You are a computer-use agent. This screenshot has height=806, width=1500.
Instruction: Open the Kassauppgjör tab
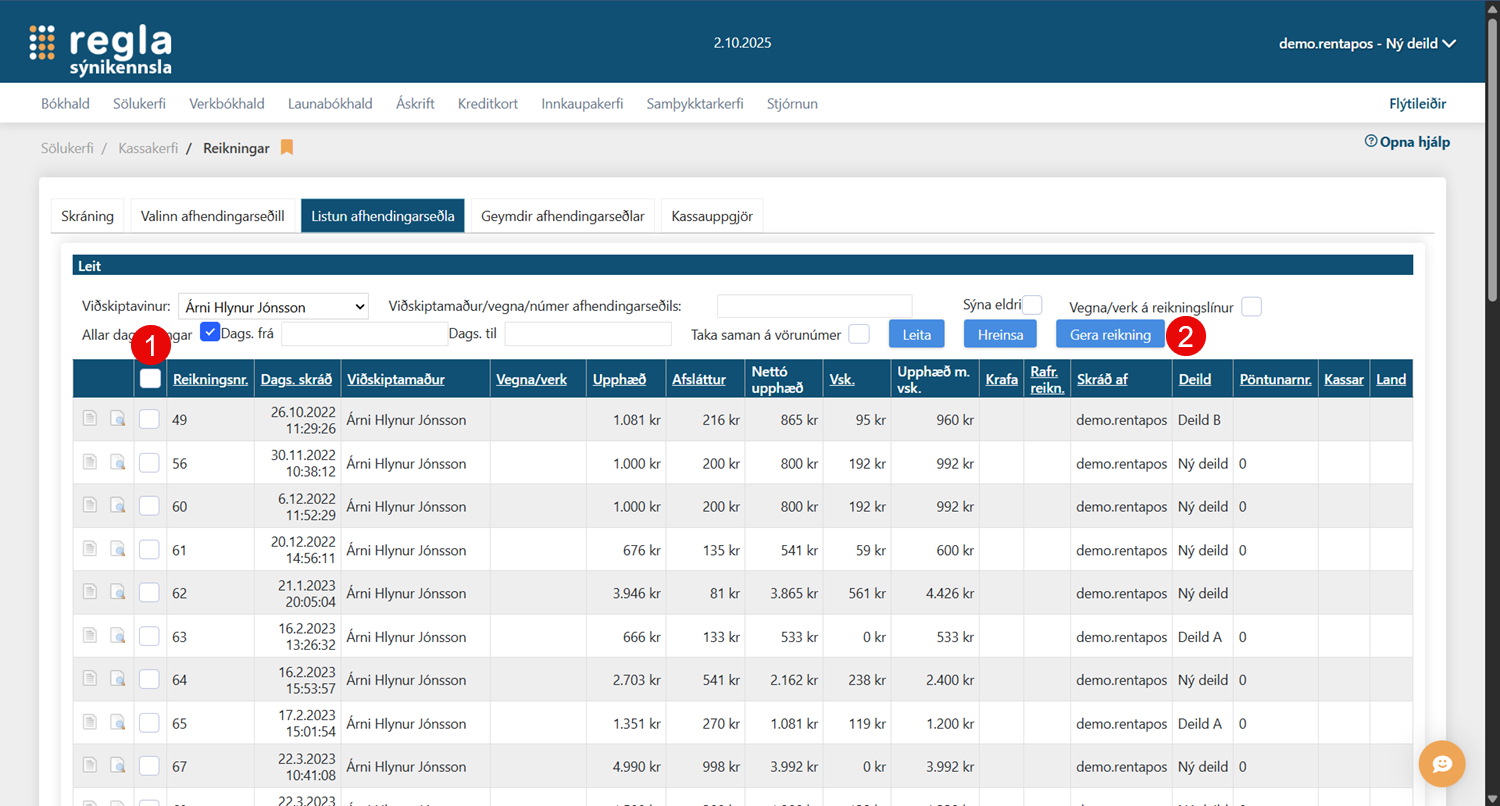(712, 216)
